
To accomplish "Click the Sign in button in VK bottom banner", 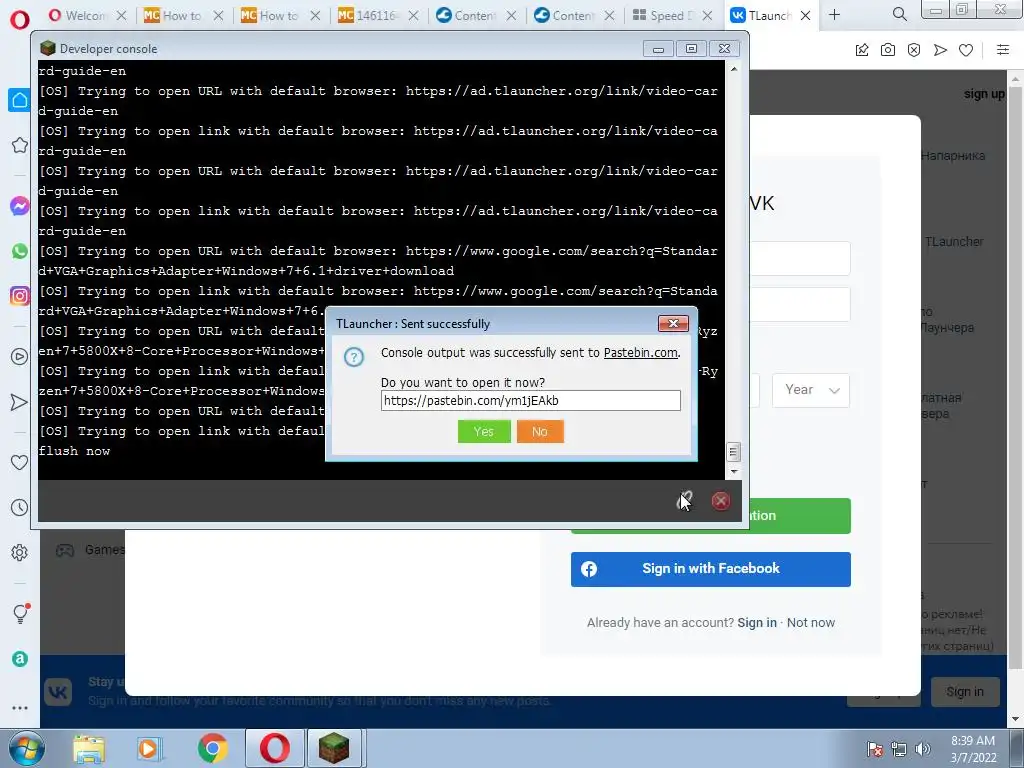I will 965,692.
